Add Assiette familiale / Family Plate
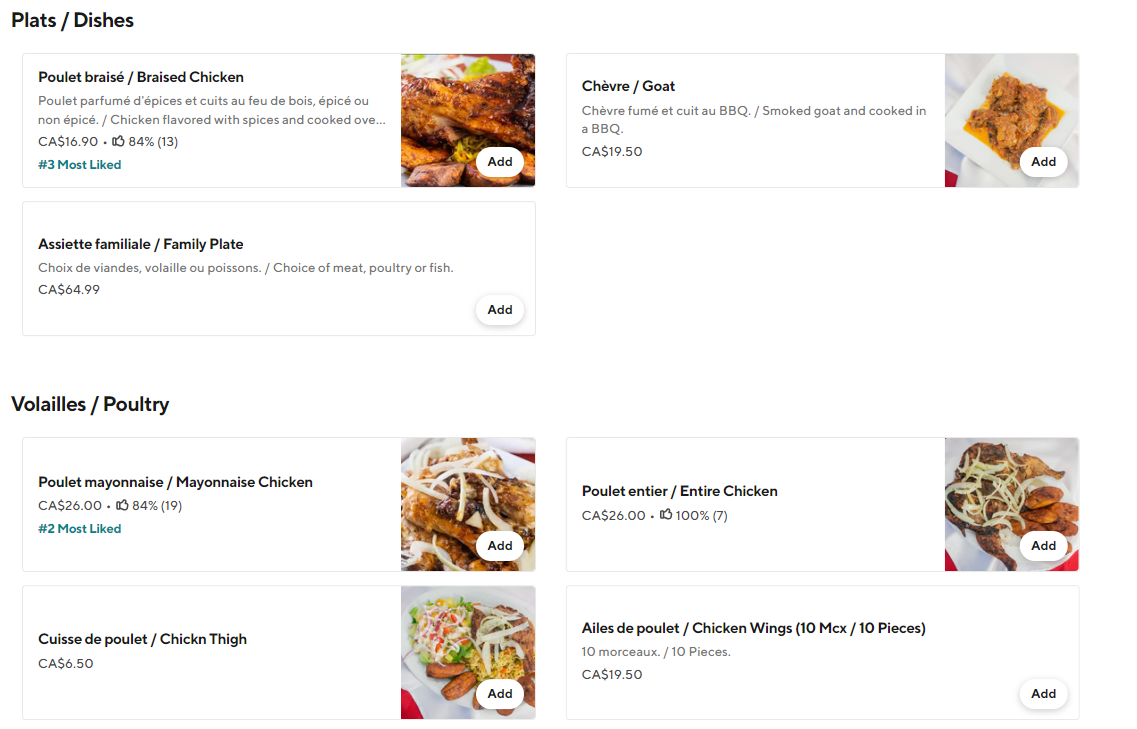 [x=500, y=310]
